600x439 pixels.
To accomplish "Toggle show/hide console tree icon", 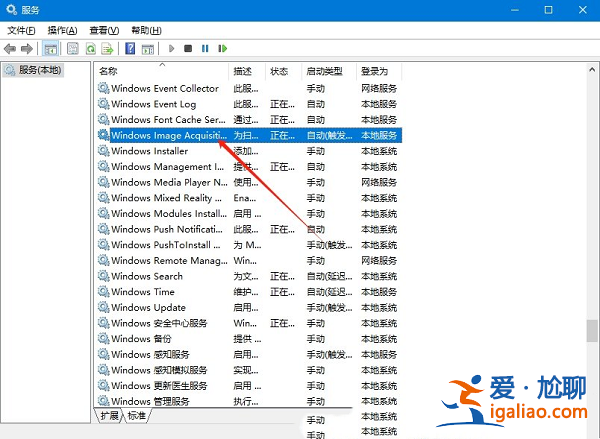I will pos(50,49).
